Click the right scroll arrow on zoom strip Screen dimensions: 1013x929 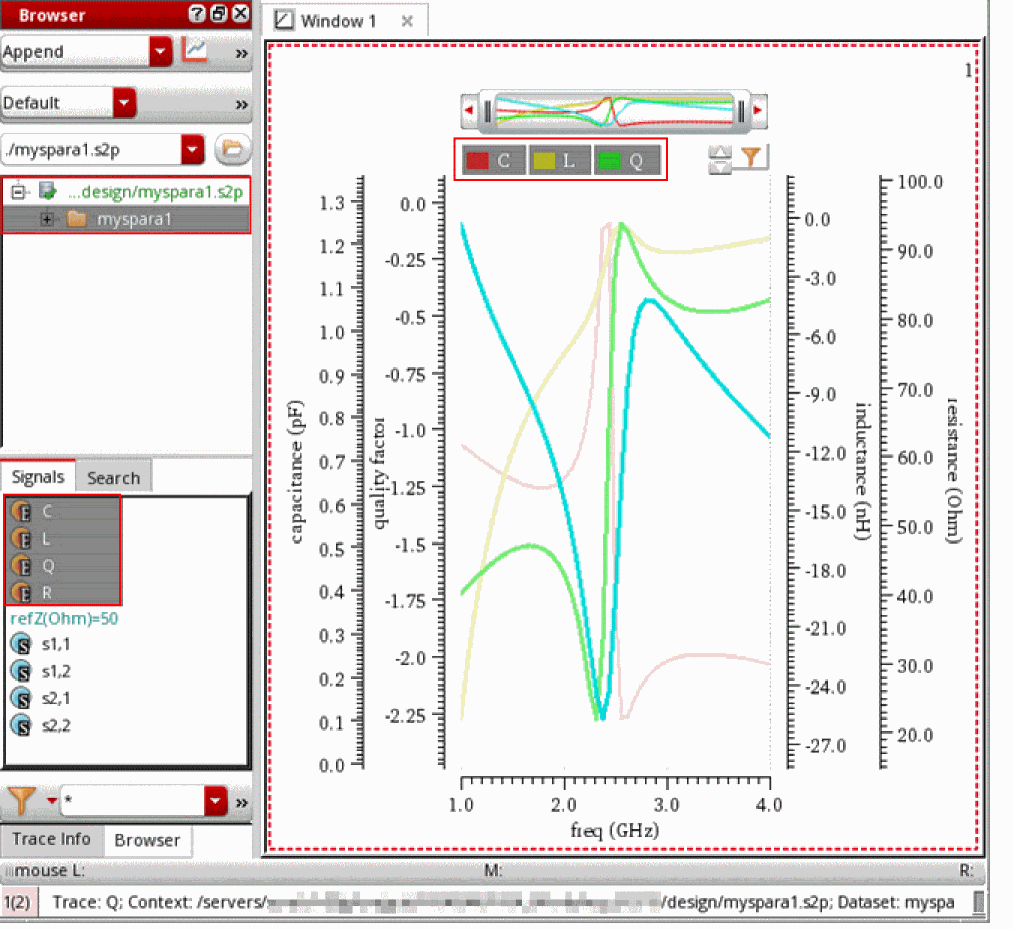(758, 109)
